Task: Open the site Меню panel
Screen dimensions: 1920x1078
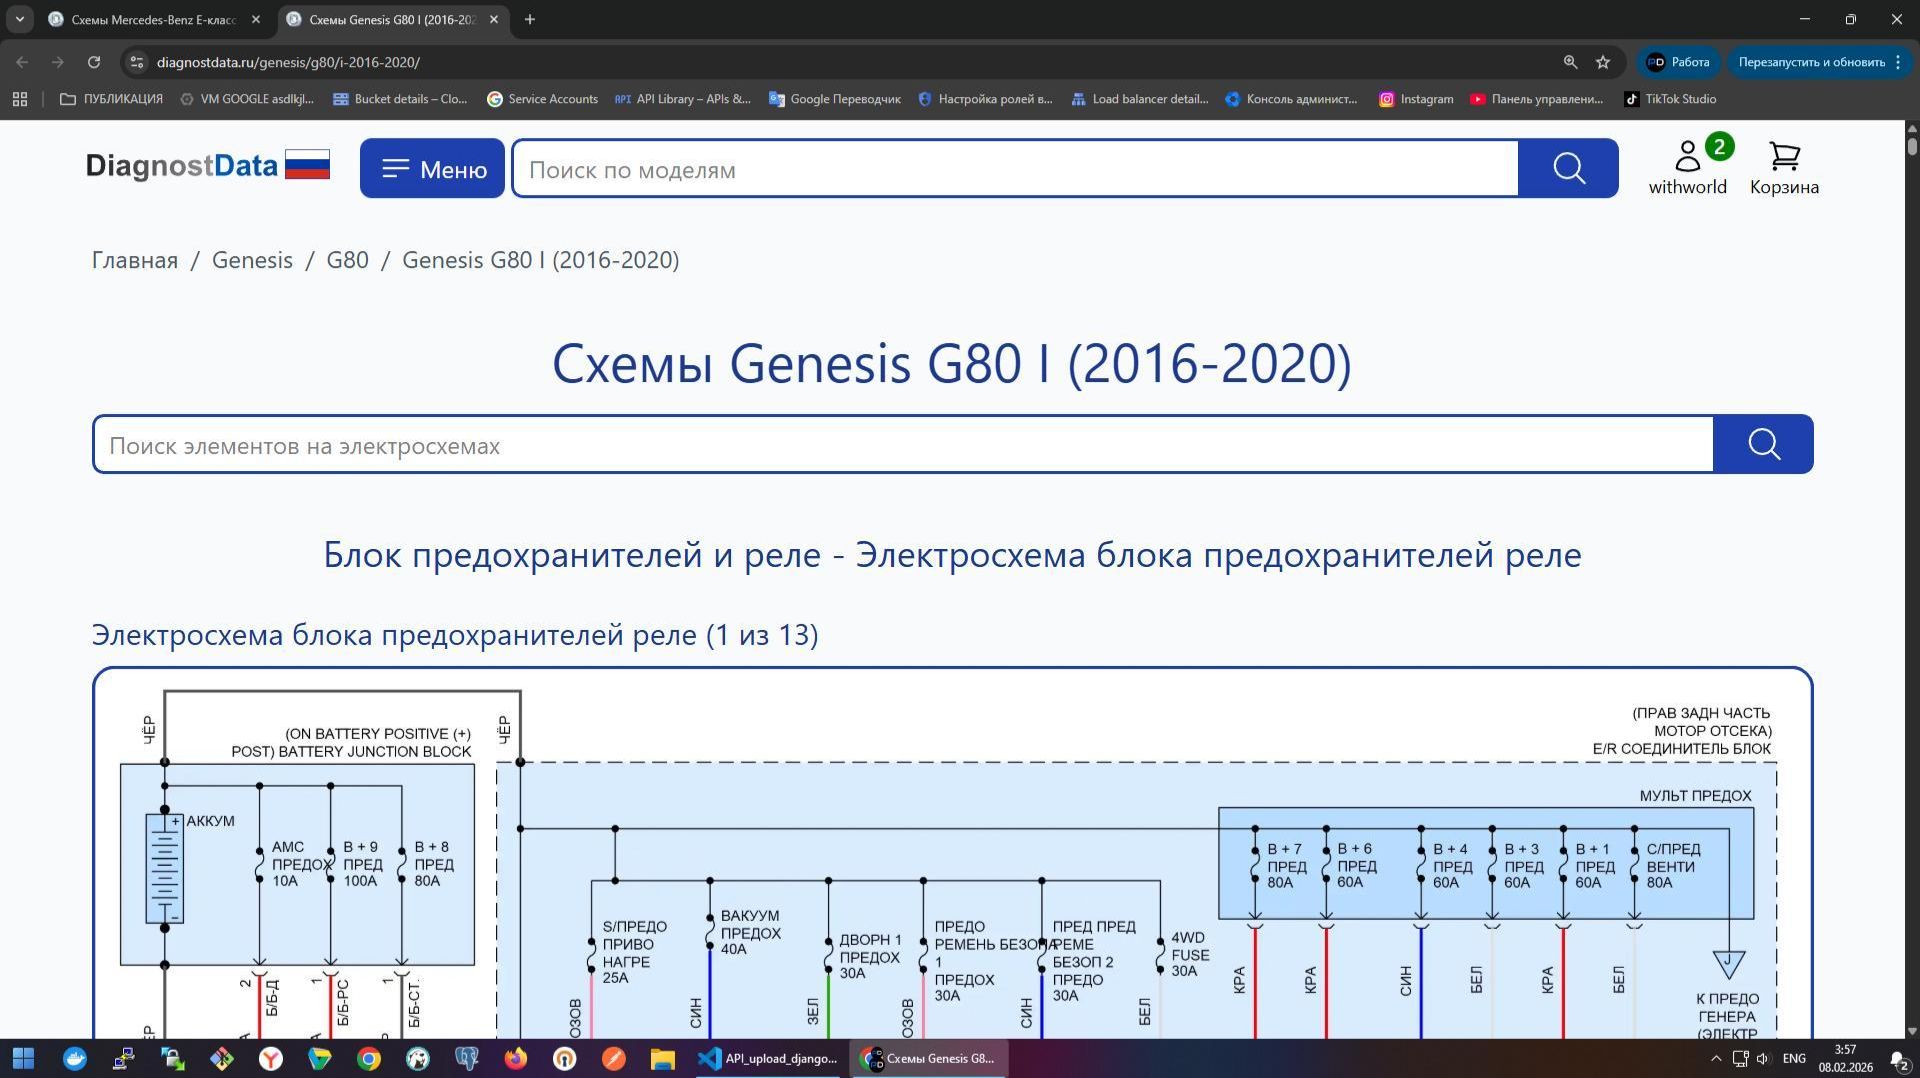Action: click(x=431, y=168)
